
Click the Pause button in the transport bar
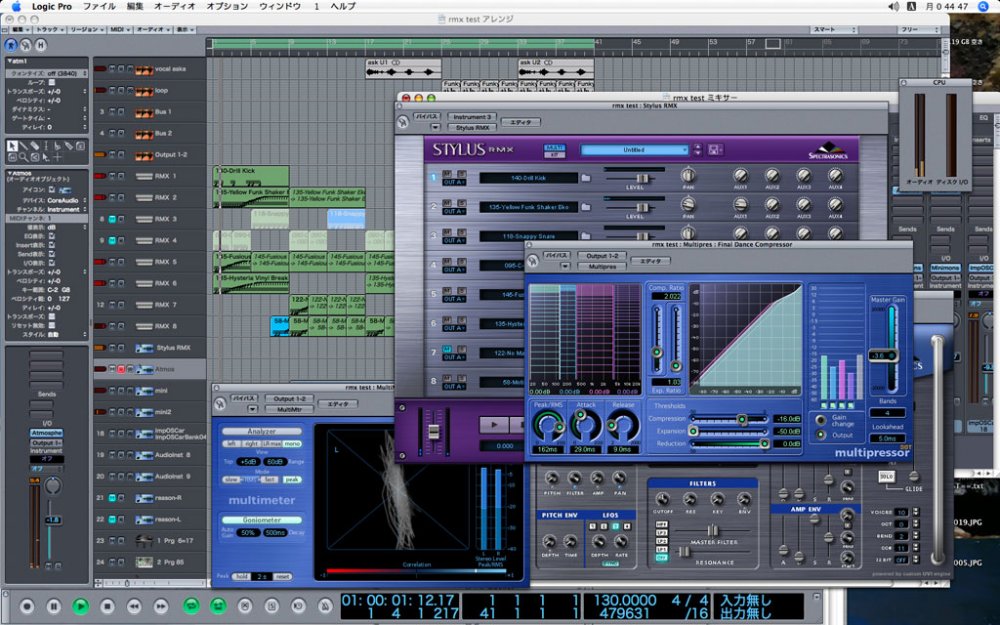54,606
